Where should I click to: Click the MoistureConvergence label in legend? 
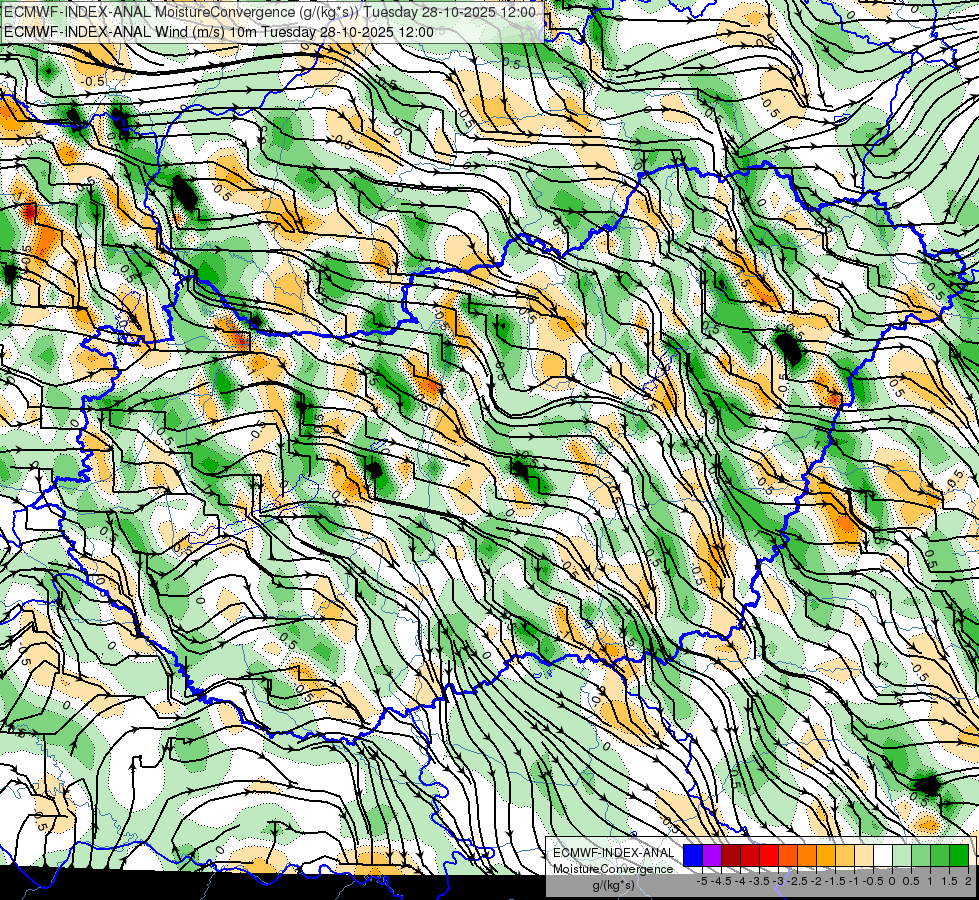(x=613, y=869)
